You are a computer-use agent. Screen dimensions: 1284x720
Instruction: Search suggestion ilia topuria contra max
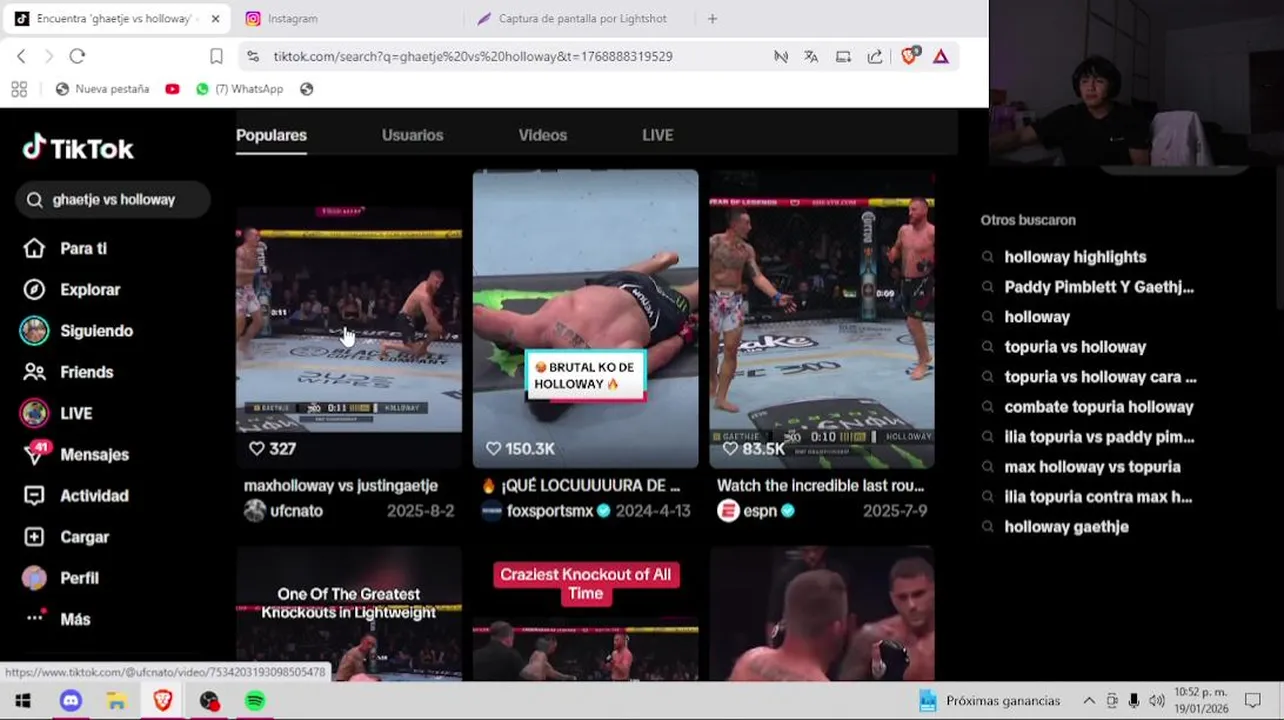pos(1098,497)
